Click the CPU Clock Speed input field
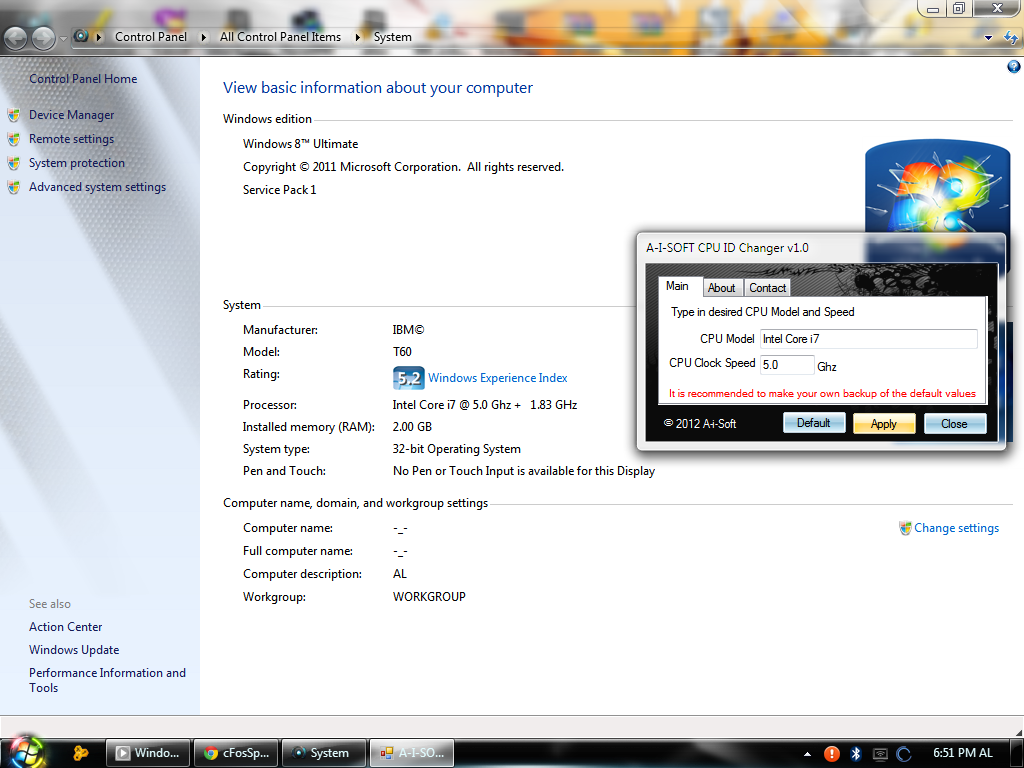This screenshot has width=1024, height=768. (x=786, y=364)
